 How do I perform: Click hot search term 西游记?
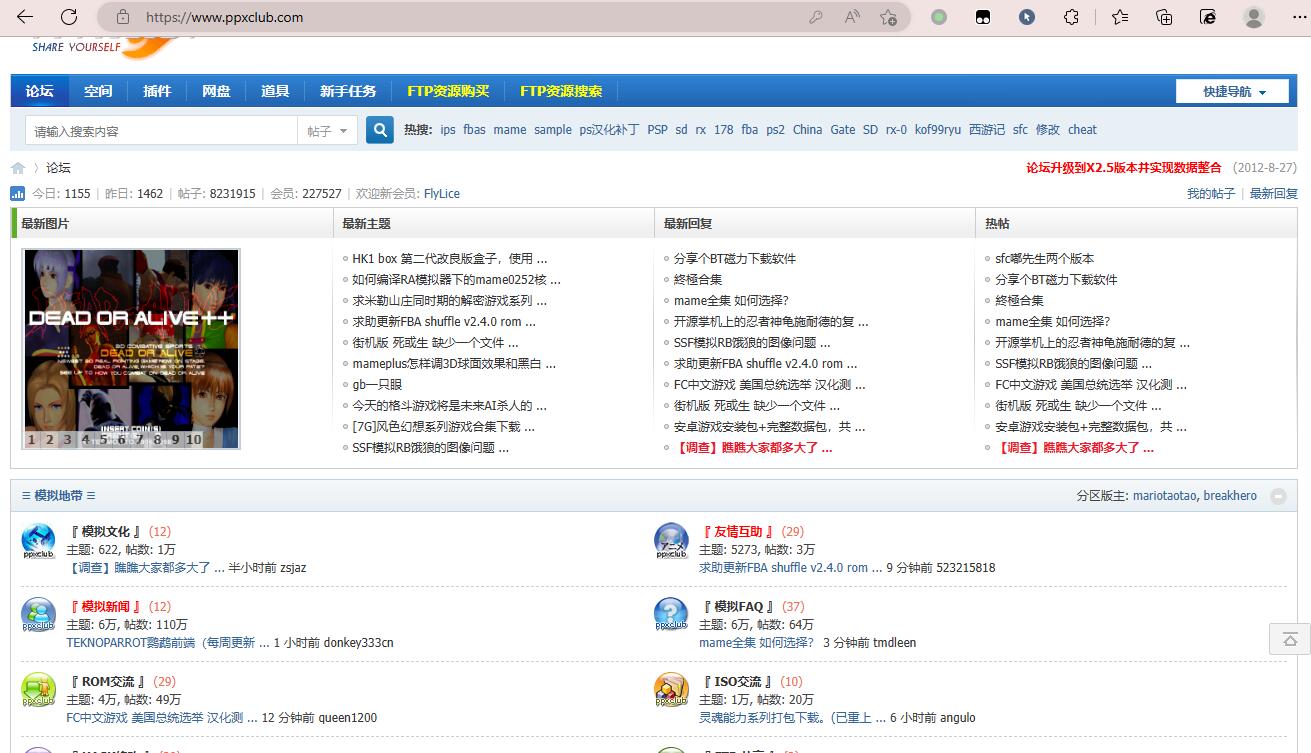pyautogui.click(x=987, y=130)
